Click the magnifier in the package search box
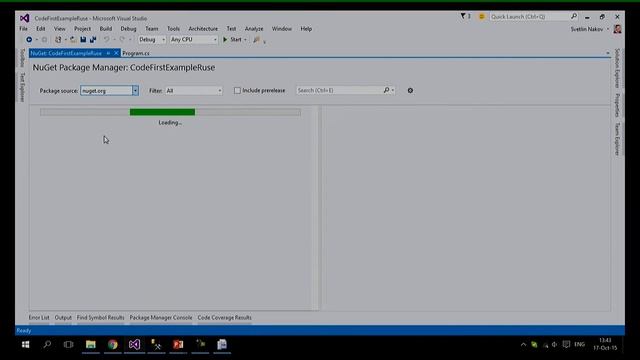Screen dimensions: 640x360 click(x=386, y=90)
